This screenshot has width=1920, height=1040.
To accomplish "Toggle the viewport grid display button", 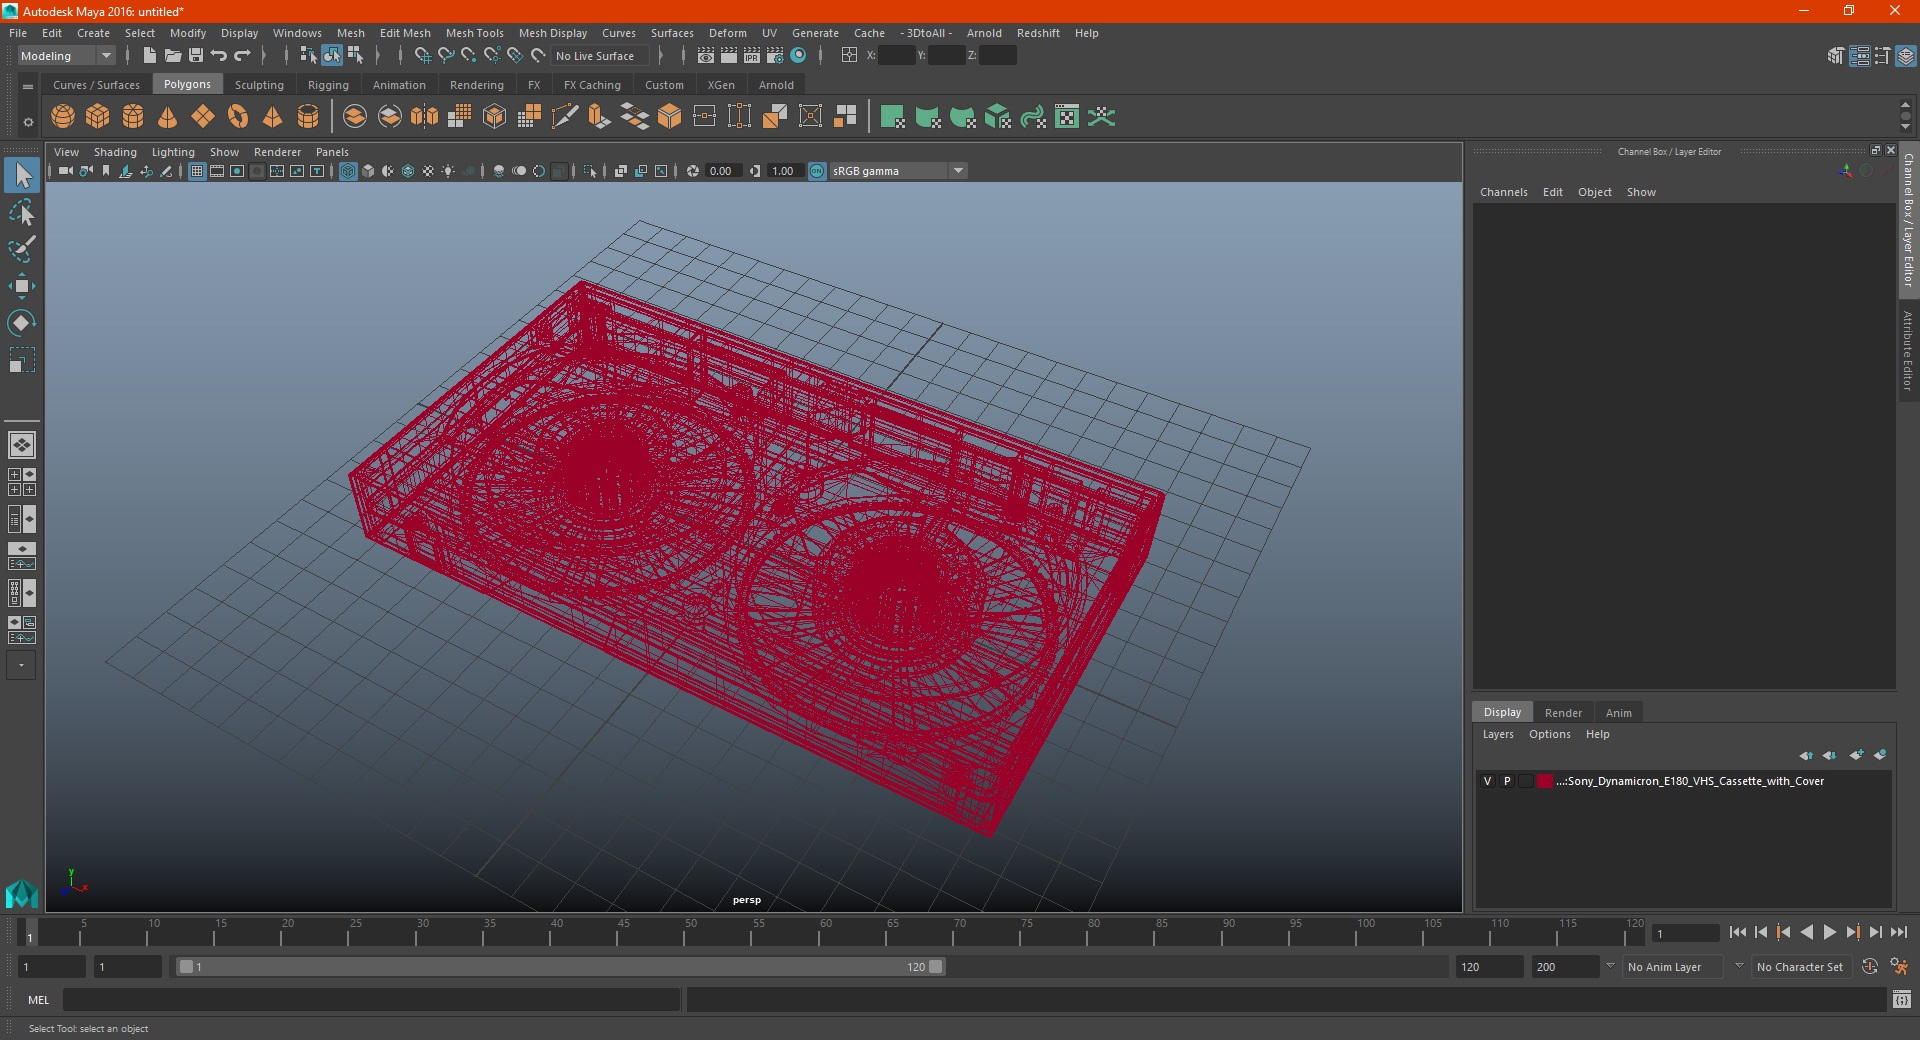I will click(197, 171).
